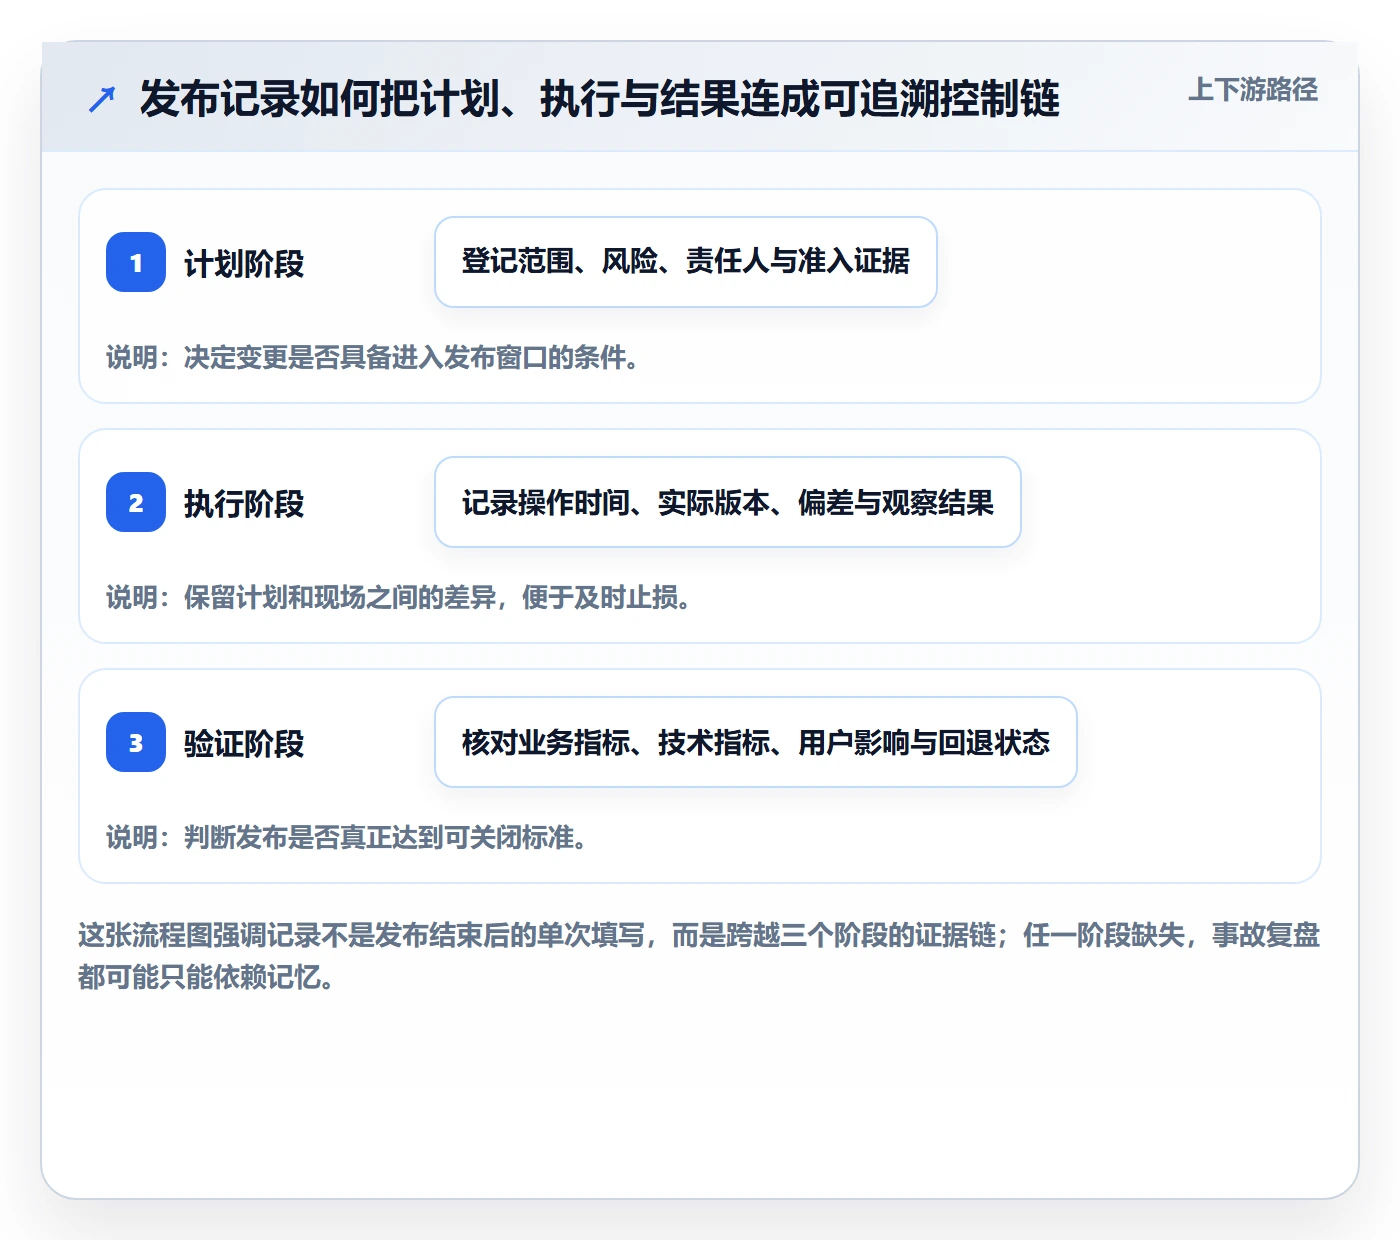The height and width of the screenshot is (1240, 1400).
Task: Select the 登记范围、风险、责任人与准入证据 box
Action: 686,262
